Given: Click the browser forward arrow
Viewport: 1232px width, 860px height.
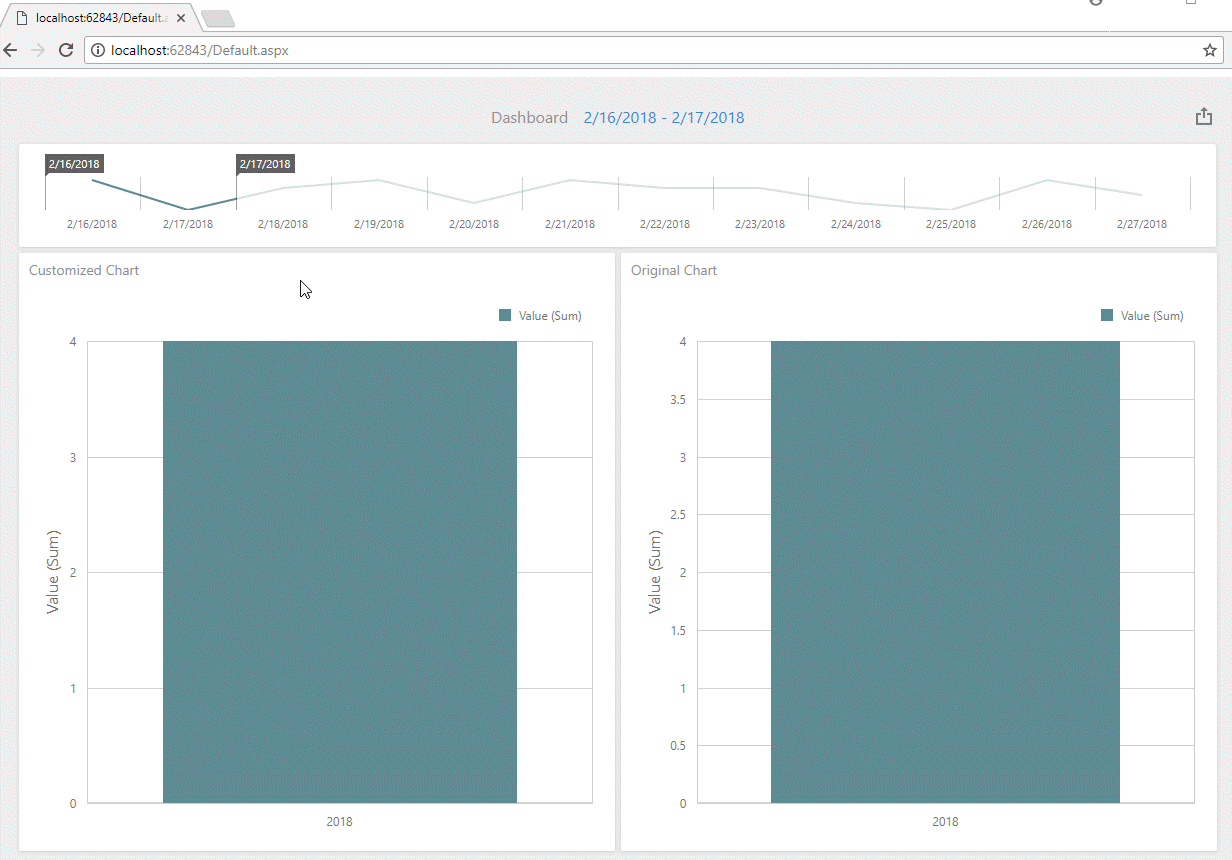Looking at the screenshot, I should click(x=39, y=50).
